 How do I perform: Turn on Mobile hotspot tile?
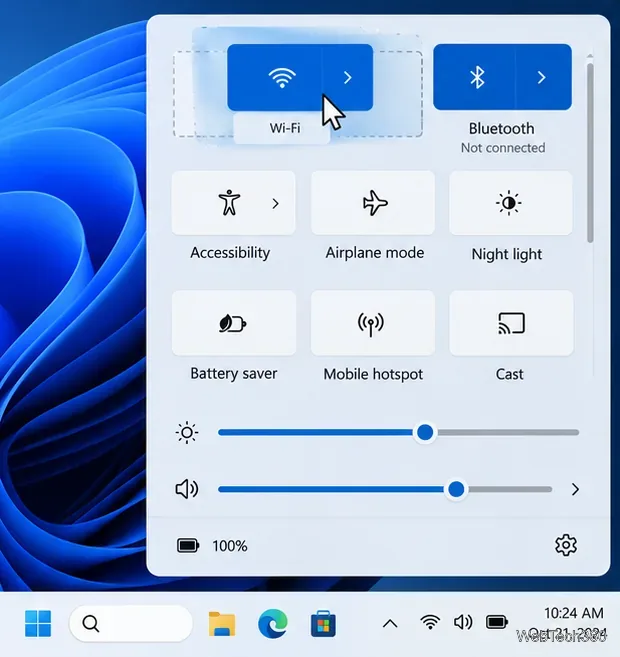click(373, 323)
